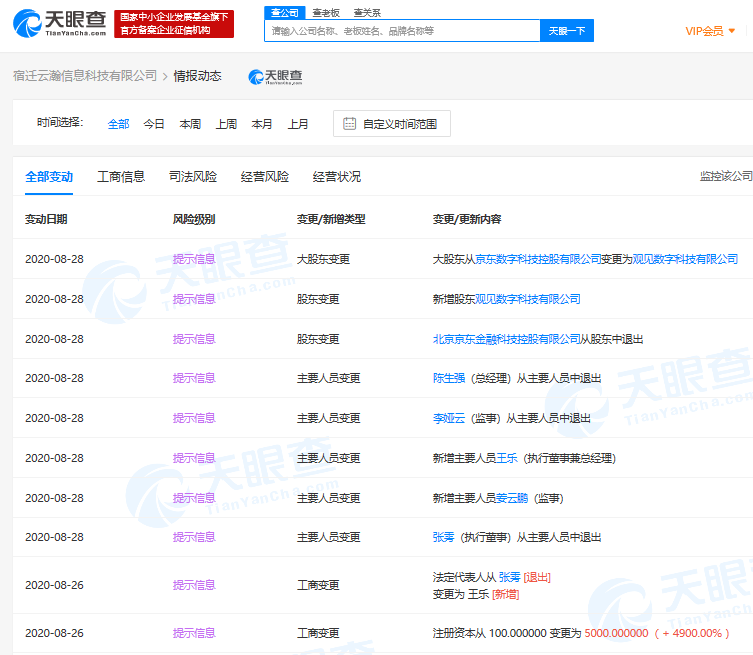Click the 情报动态 breadcrumb text

click(197, 76)
